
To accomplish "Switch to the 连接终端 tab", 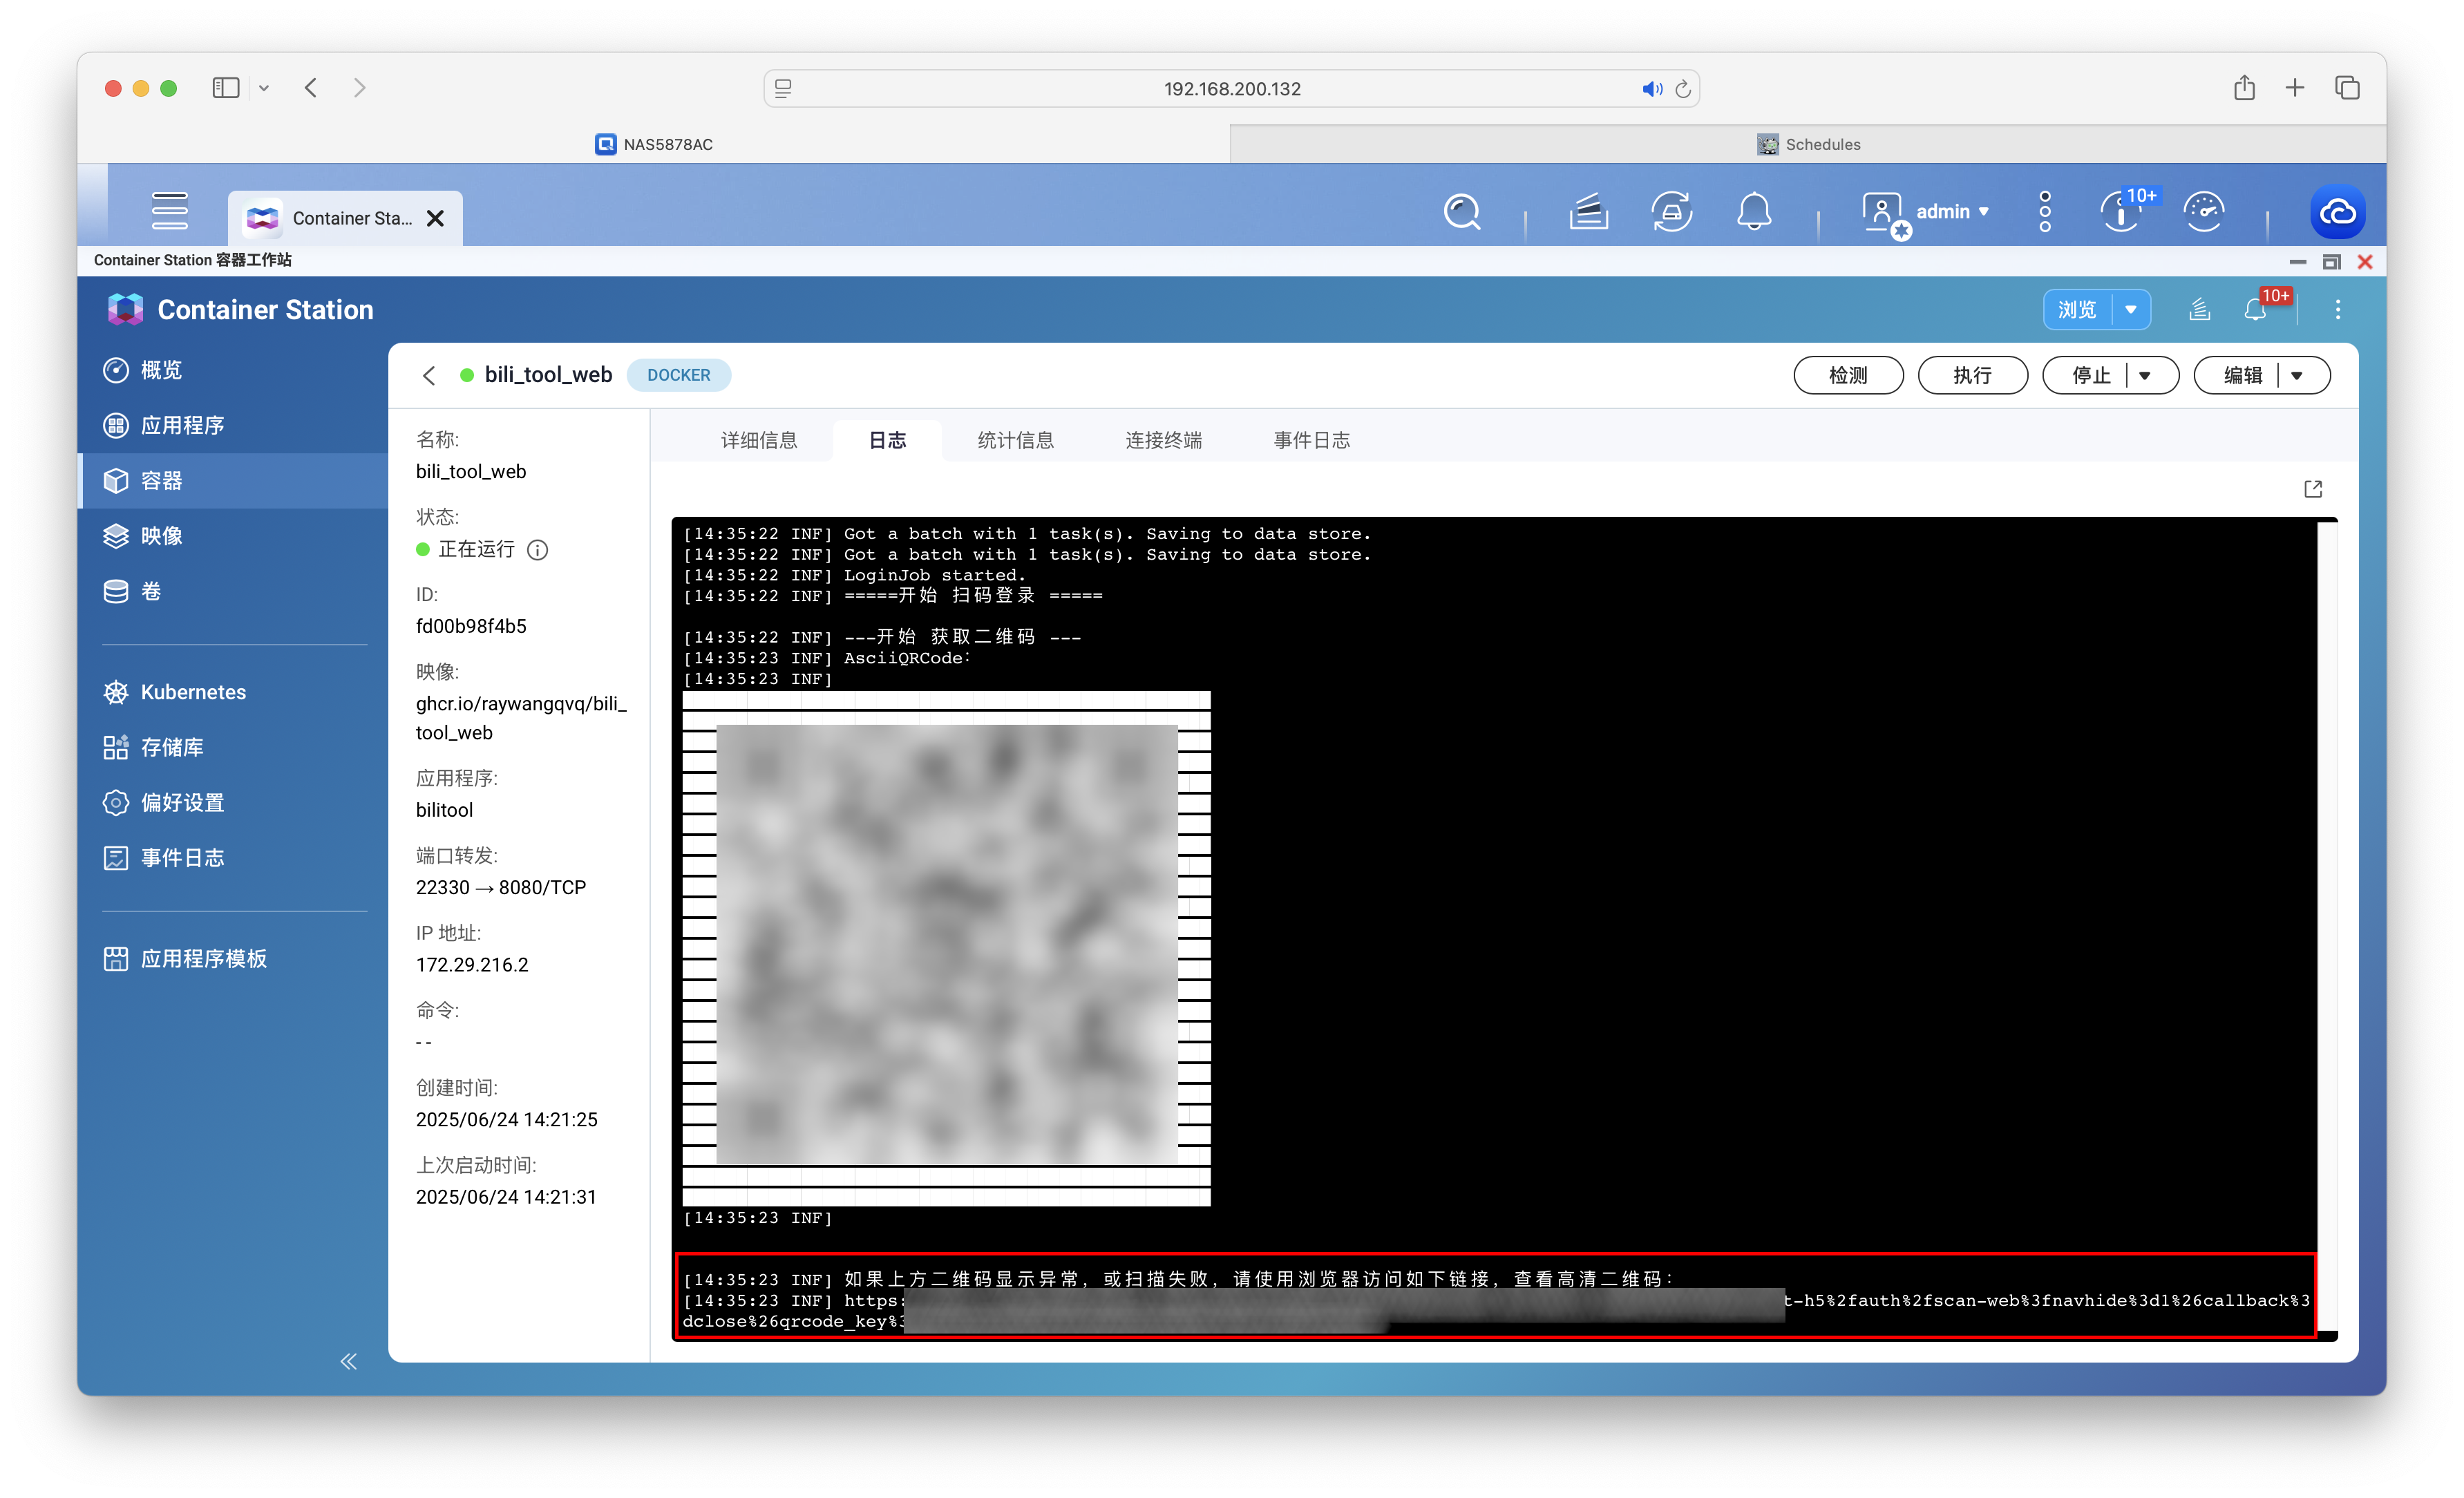I will click(x=1163, y=441).
